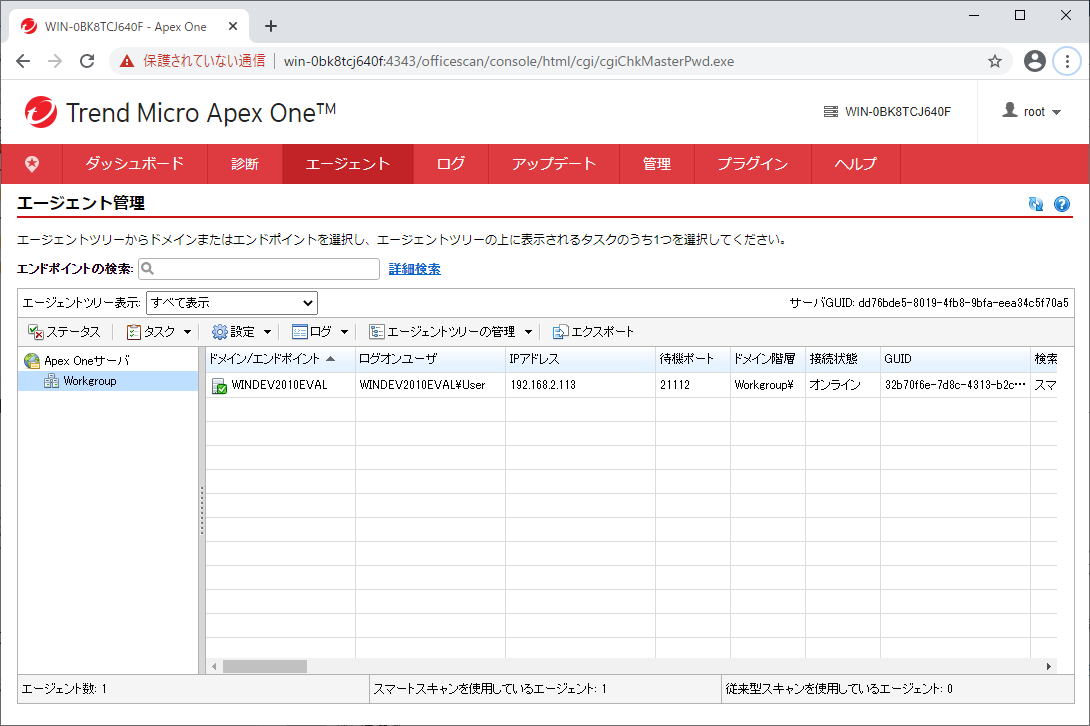Click the Export icon

pos(560,332)
